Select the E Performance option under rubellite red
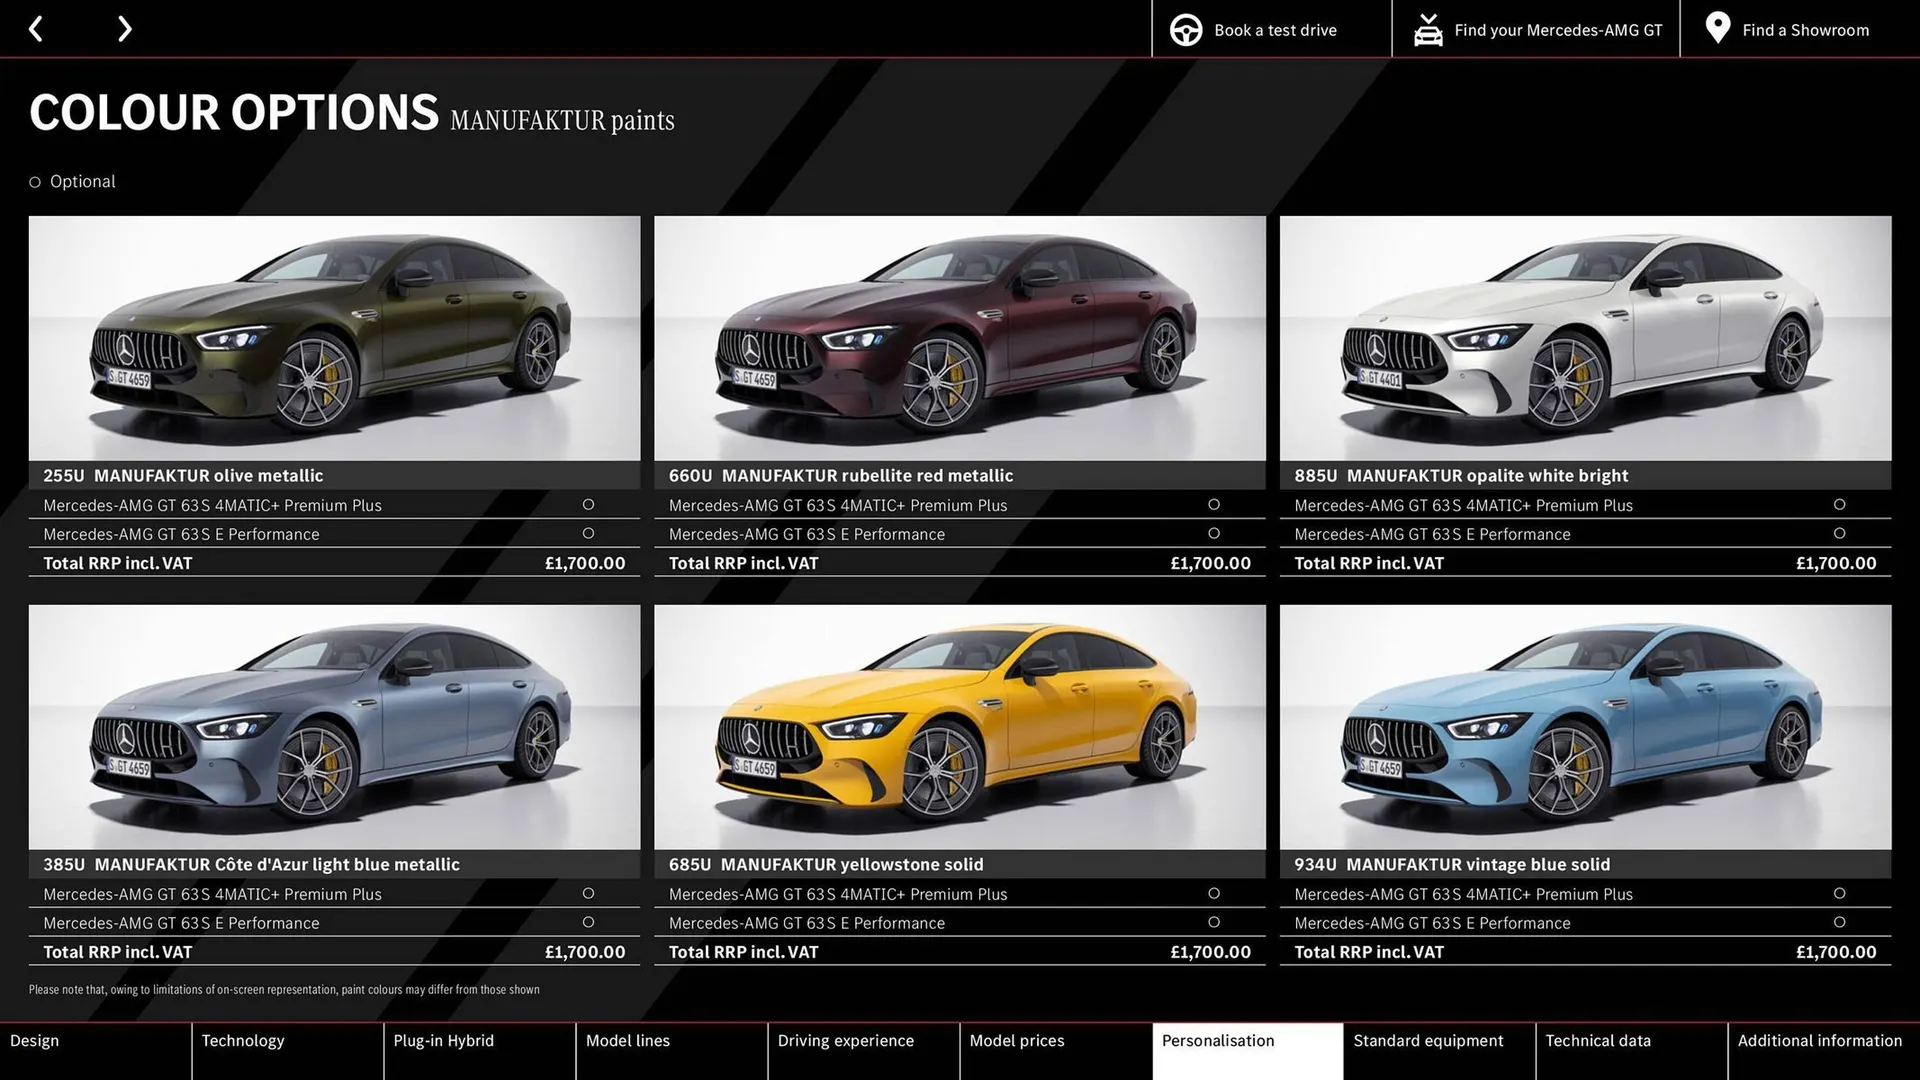The height and width of the screenshot is (1080, 1920). (x=1214, y=533)
